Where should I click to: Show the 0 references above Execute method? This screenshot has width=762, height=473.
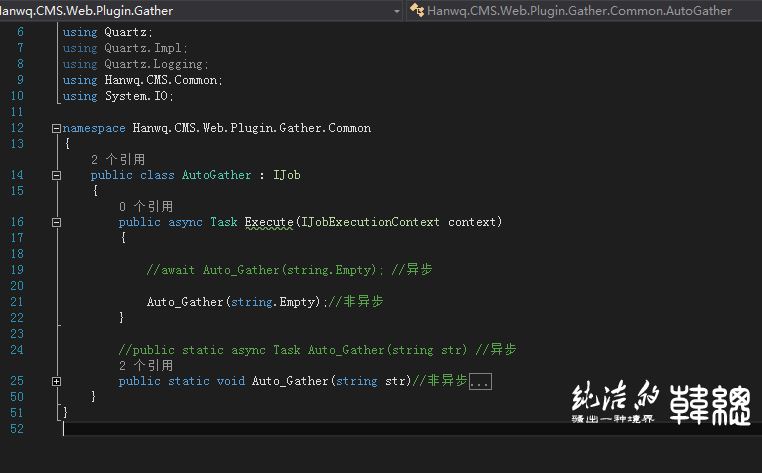[x=145, y=206]
